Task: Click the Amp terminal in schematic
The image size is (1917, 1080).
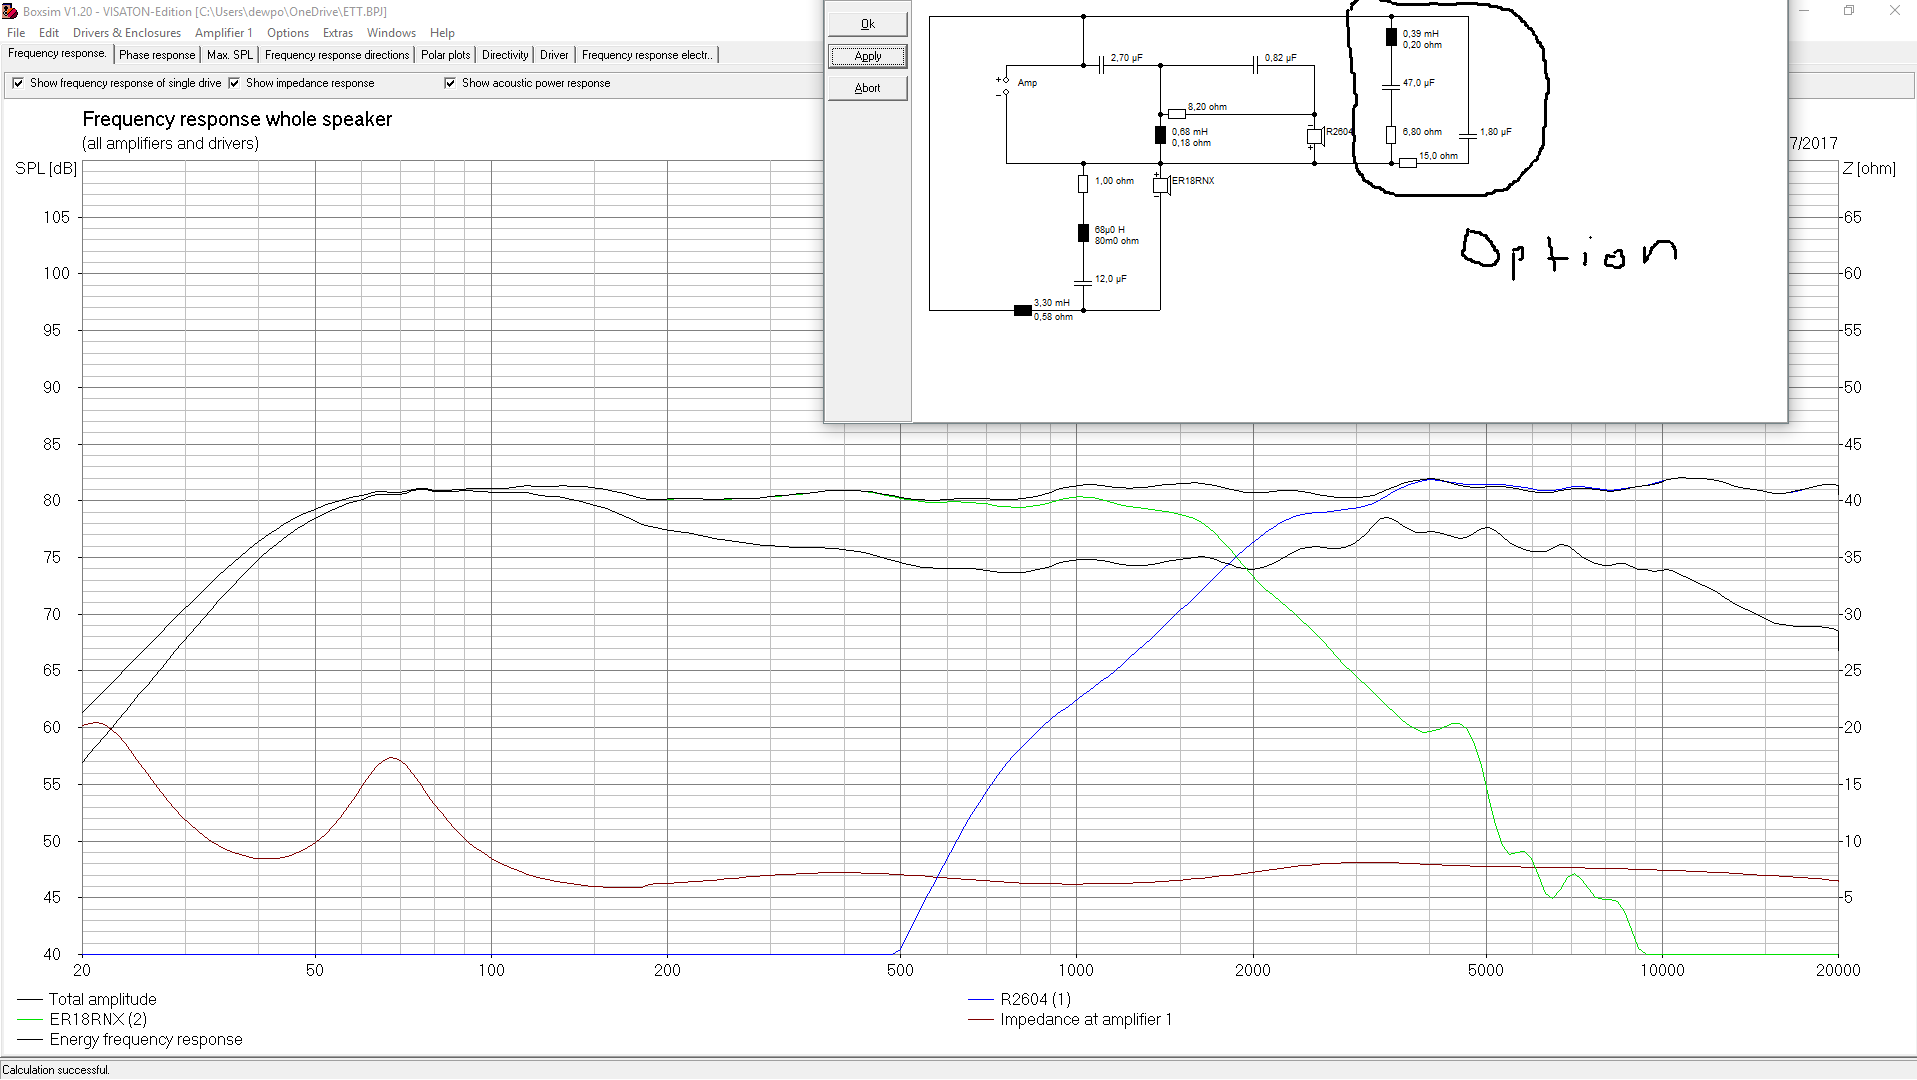Action: 1006,87
